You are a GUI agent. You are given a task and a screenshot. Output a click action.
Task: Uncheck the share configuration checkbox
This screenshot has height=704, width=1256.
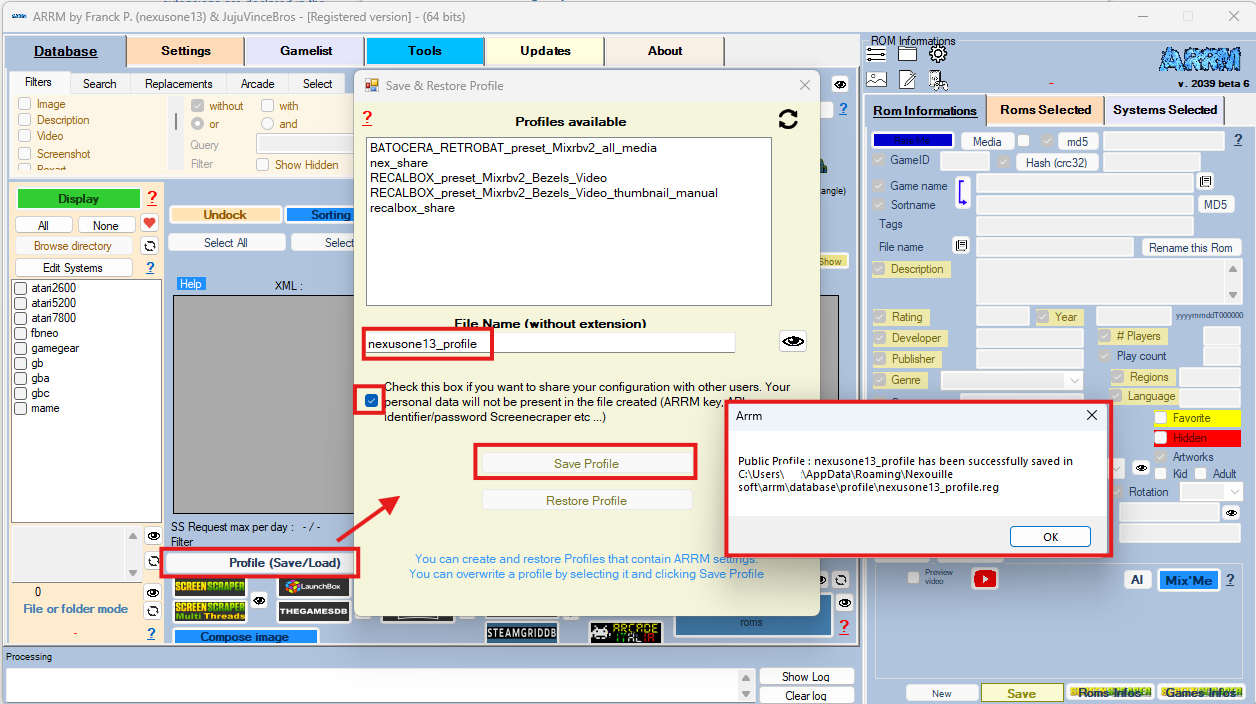[x=371, y=400]
